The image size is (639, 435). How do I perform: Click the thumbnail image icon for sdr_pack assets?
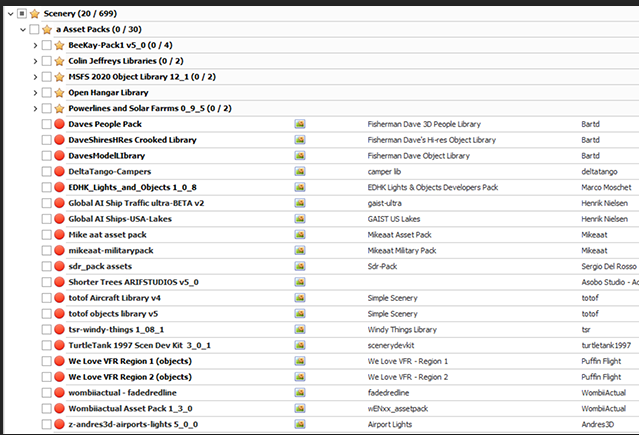tap(300, 266)
